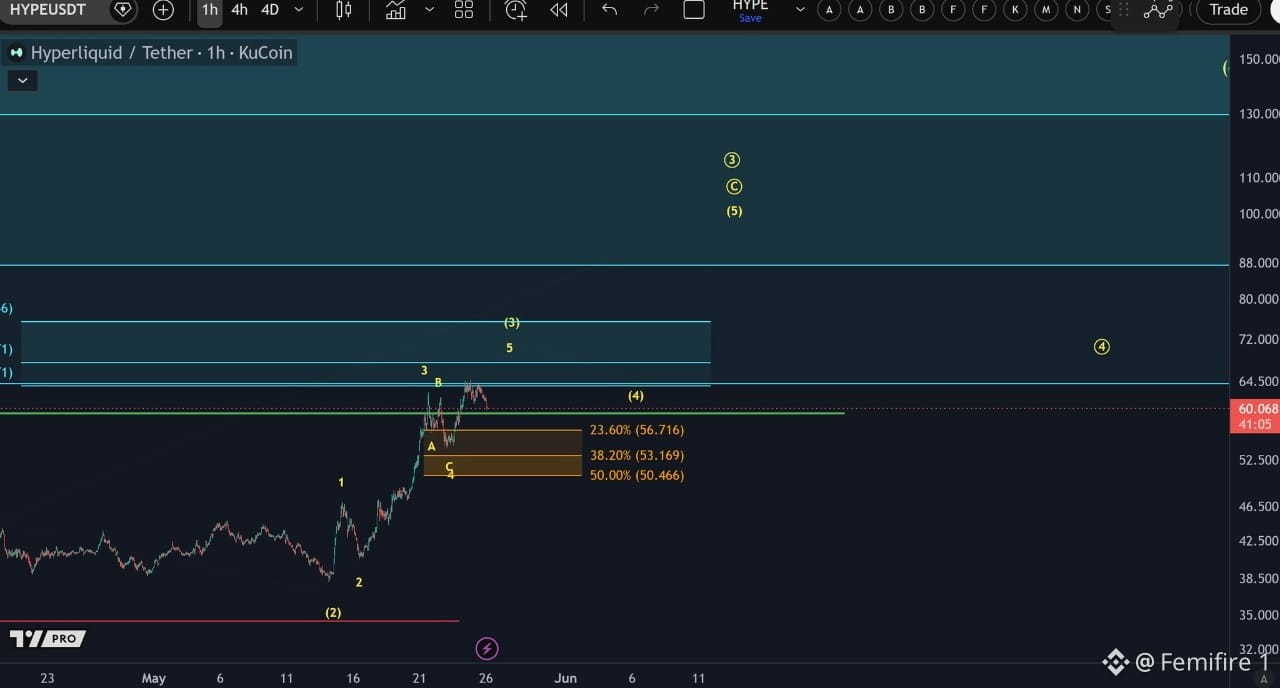Image resolution: width=1280 pixels, height=688 pixels.
Task: Select the 23.60% (56.716) Fib label
Action: click(636, 430)
